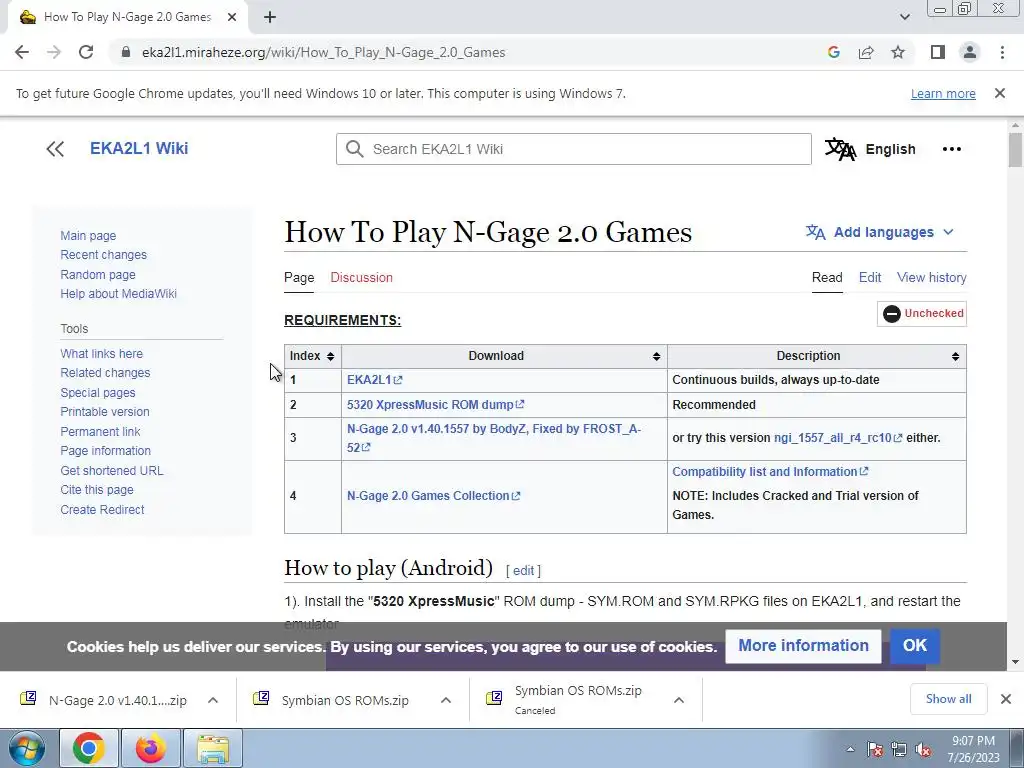Open the 5320 XpressMusic ROM dump link

[x=436, y=405]
